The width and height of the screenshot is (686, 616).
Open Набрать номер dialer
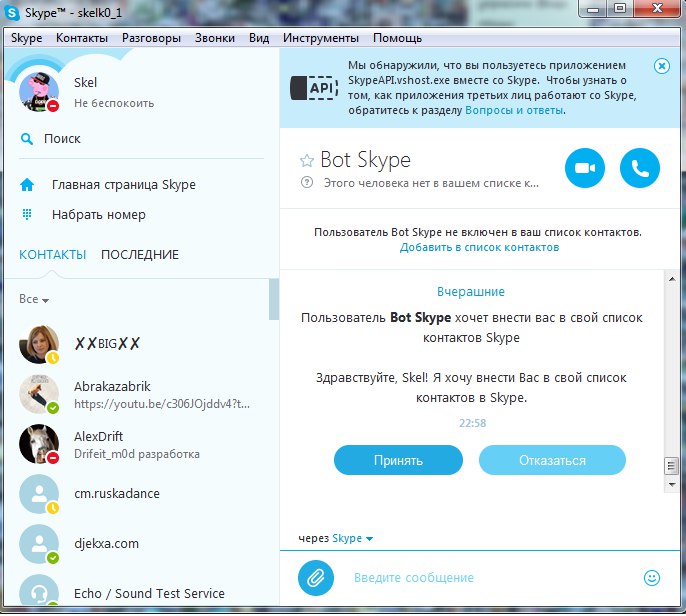99,215
